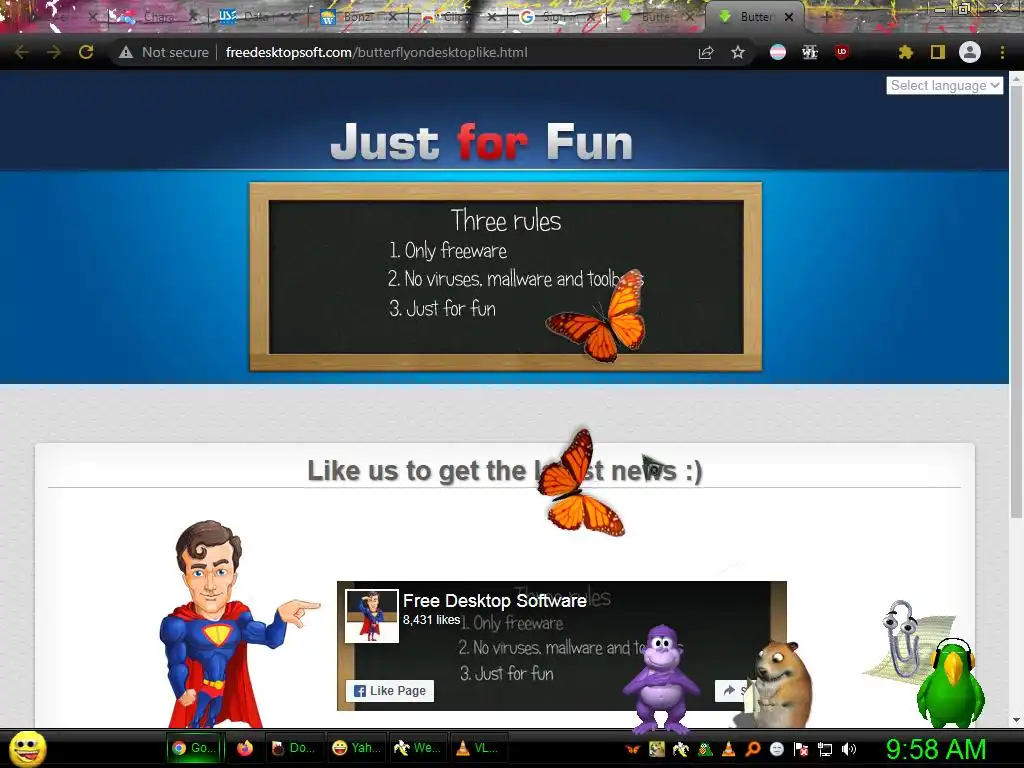The height and width of the screenshot is (768, 1024).
Task: Click the Just for Fun header logo
Action: click(481, 142)
